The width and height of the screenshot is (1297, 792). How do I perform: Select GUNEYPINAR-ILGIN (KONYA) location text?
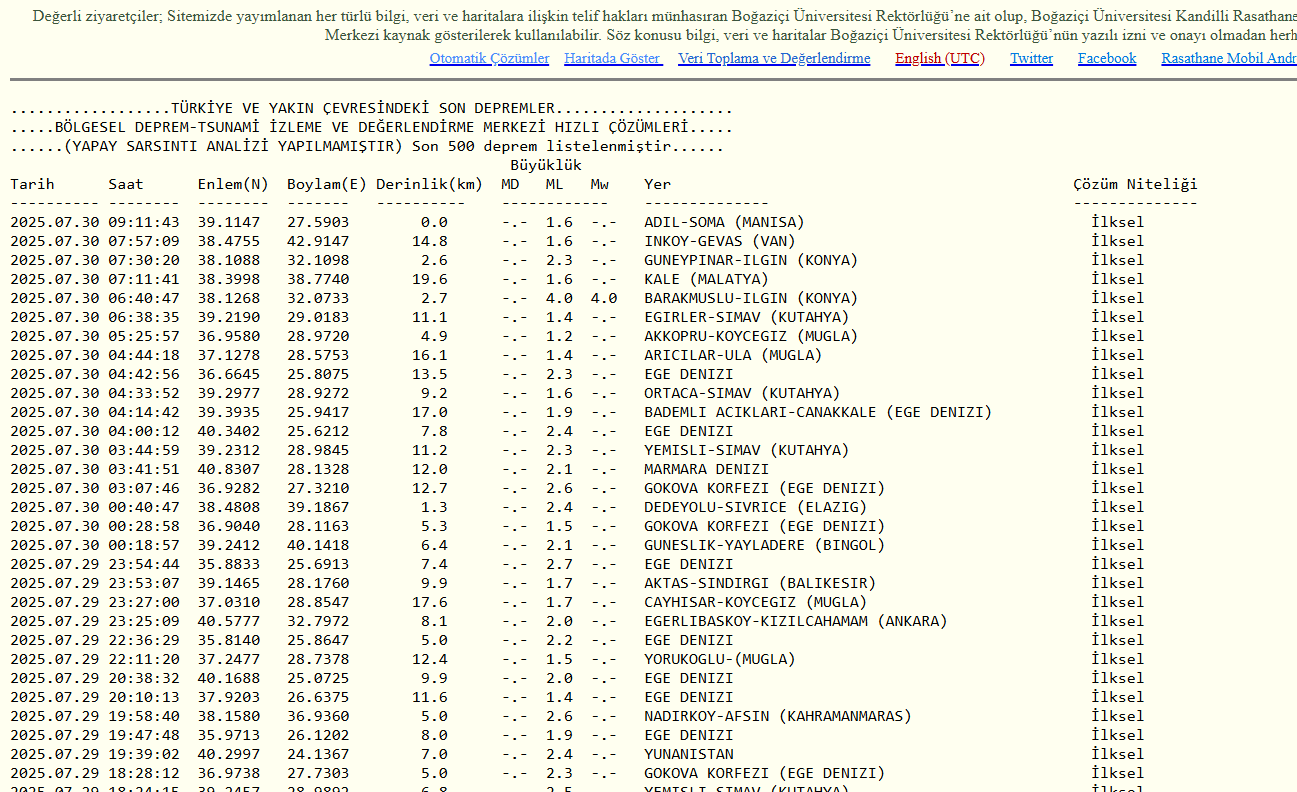751,260
